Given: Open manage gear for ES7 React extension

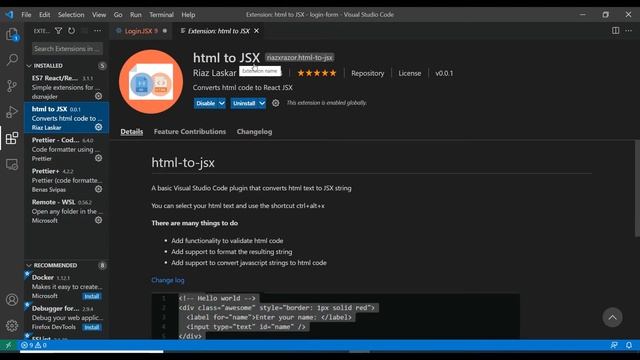Looking at the screenshot, I should (x=98, y=96).
